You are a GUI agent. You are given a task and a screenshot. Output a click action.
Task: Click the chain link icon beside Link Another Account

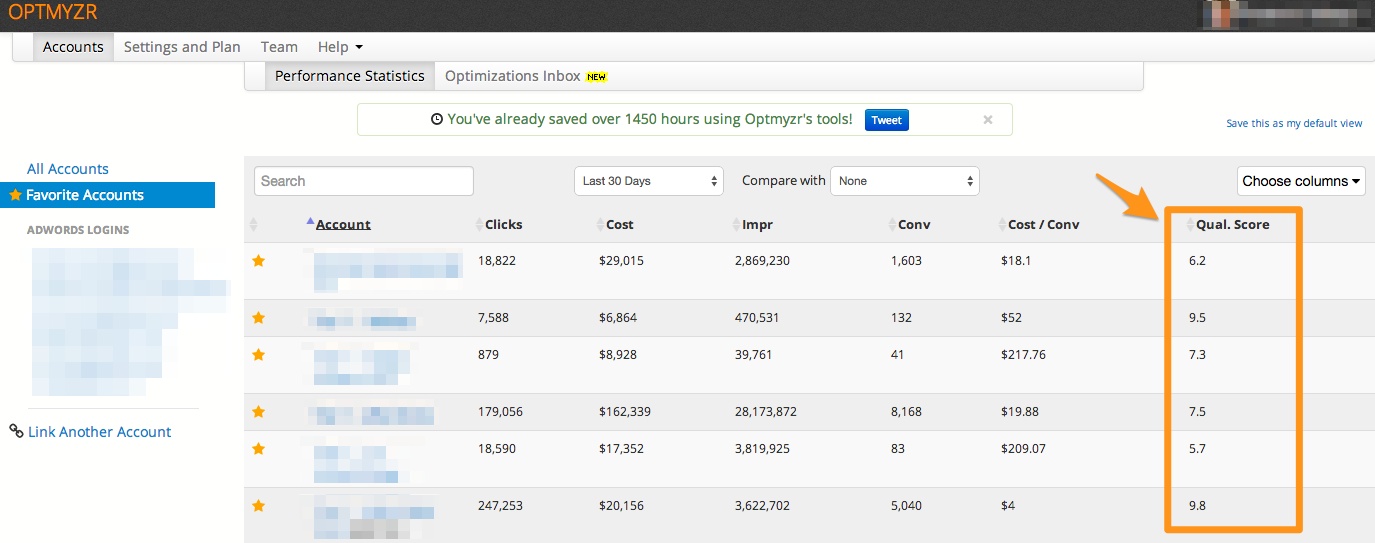coord(16,431)
